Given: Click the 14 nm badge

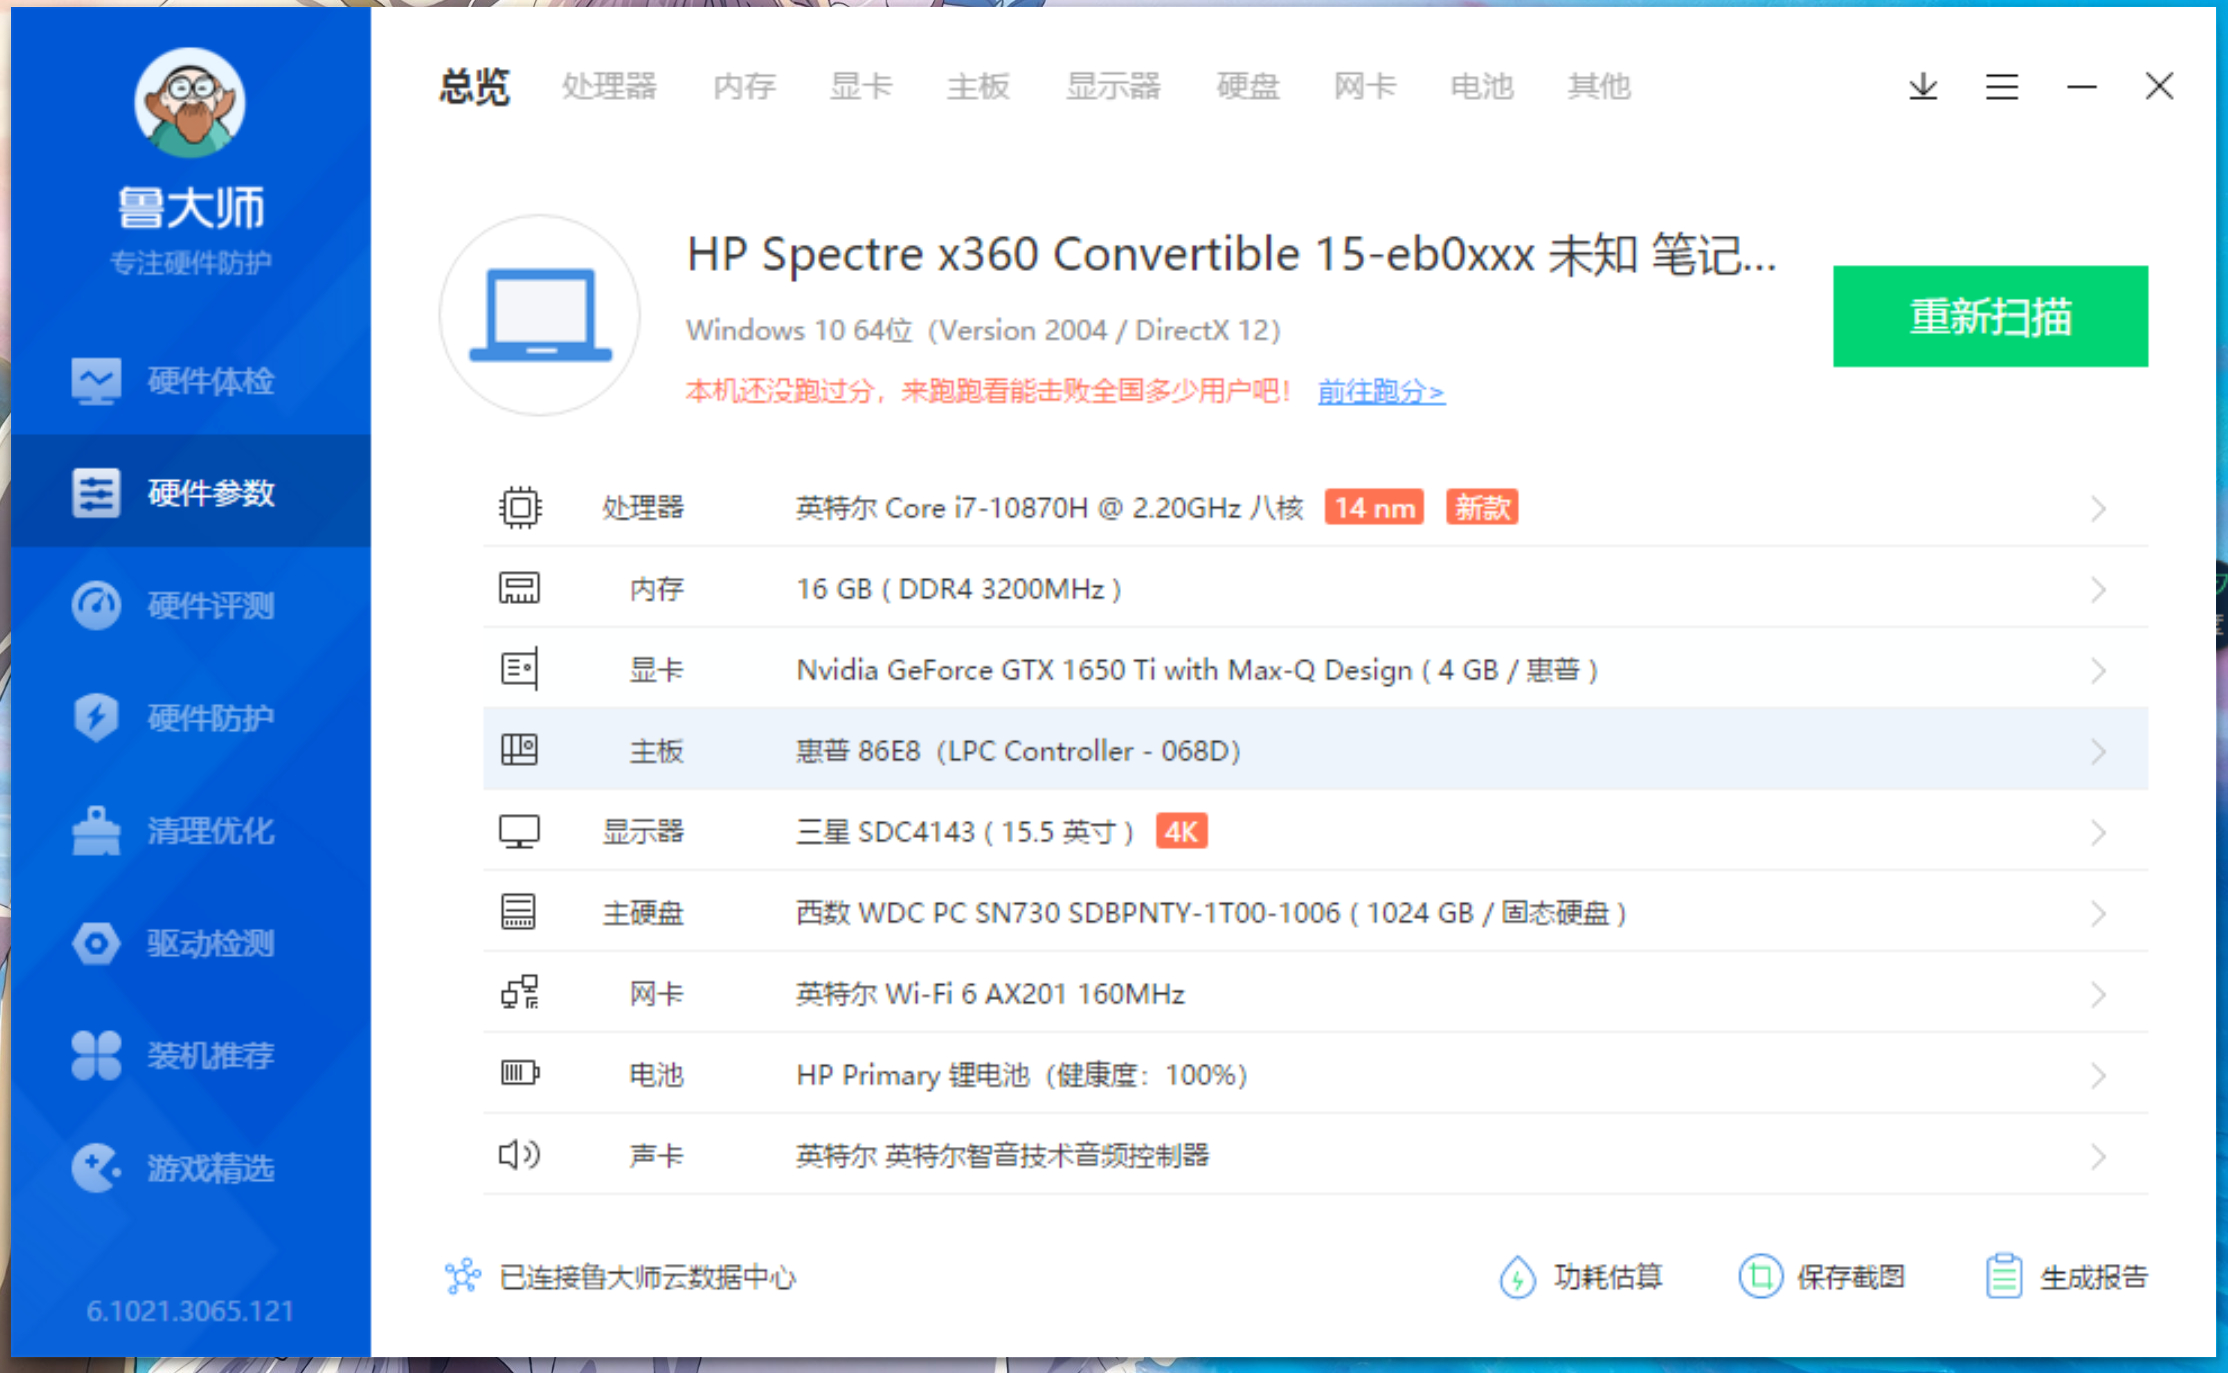Looking at the screenshot, I should (x=1375, y=508).
